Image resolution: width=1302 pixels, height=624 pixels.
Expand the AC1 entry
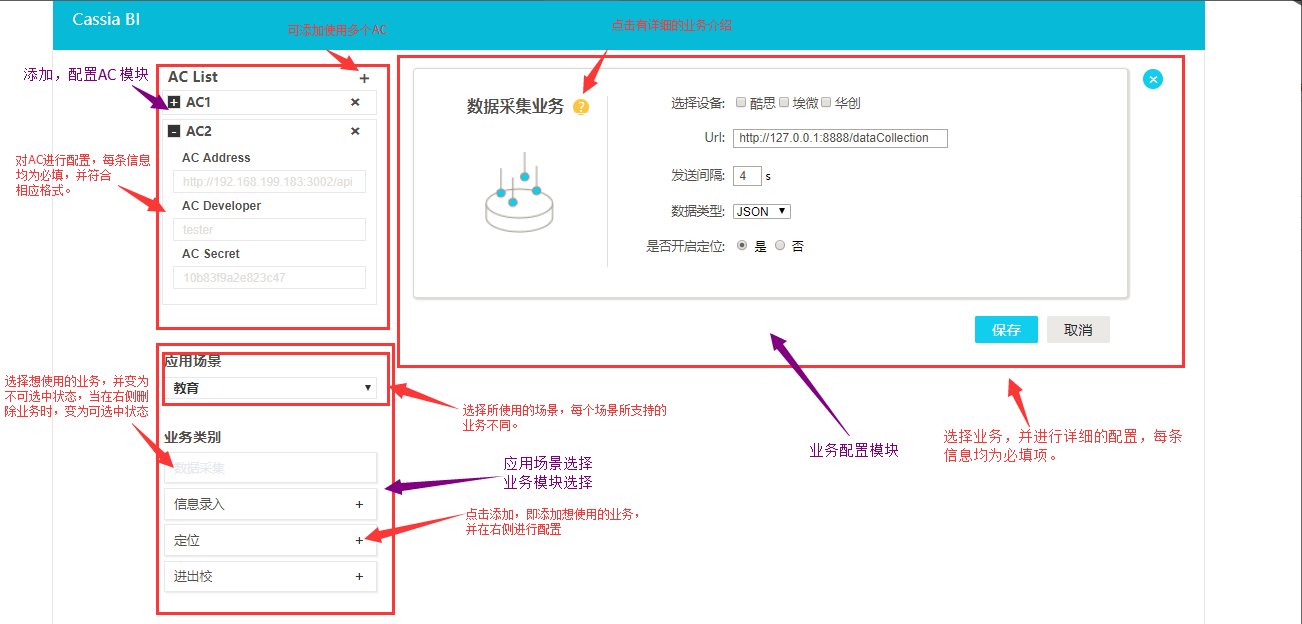[174, 102]
